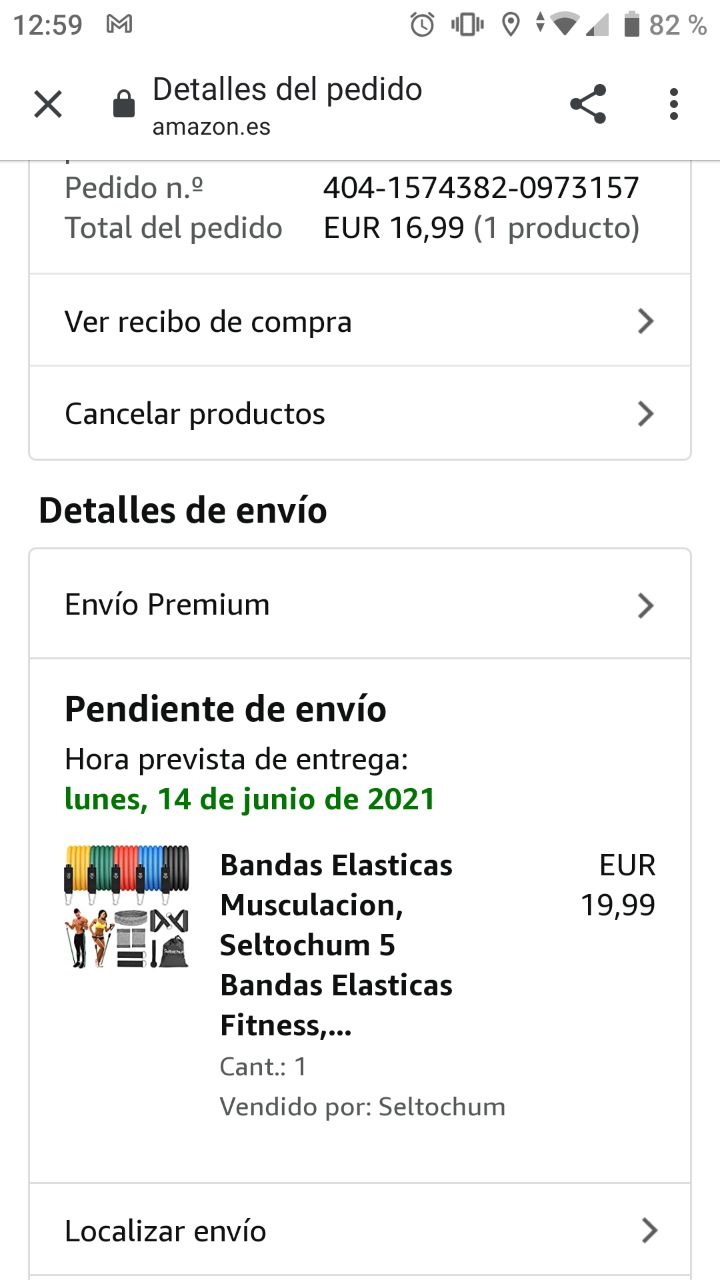
Task: Open the Bandas Elasticas Musculacion product link
Action: pos(336,944)
